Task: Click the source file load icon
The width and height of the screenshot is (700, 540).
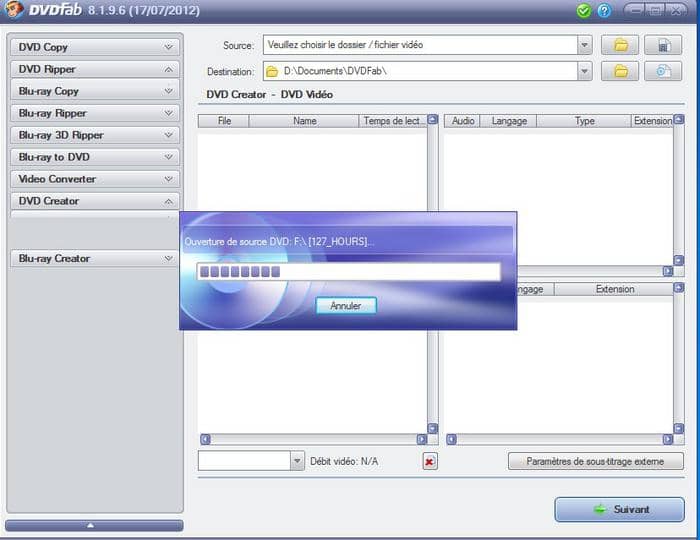Action: pos(663,45)
